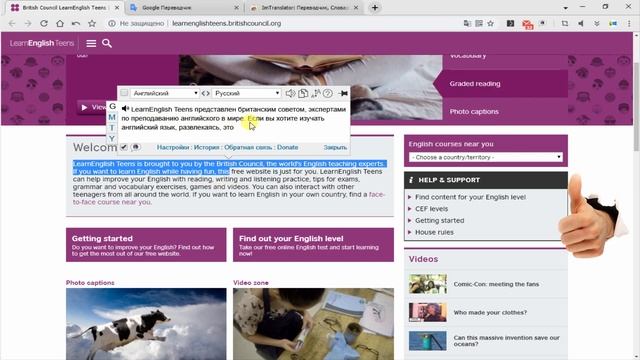The image size is (640, 360).
Task: Click round icon beside bottom checkbox
Action: [136, 147]
